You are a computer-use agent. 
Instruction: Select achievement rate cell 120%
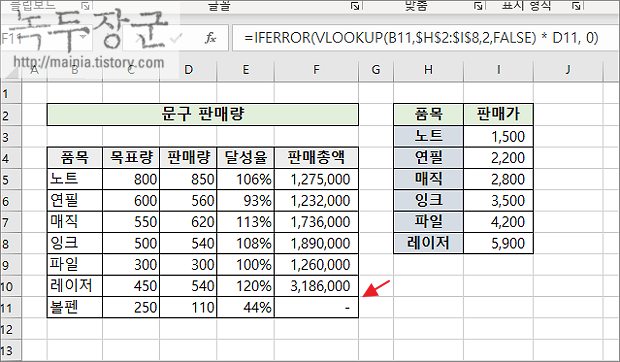click(246, 286)
